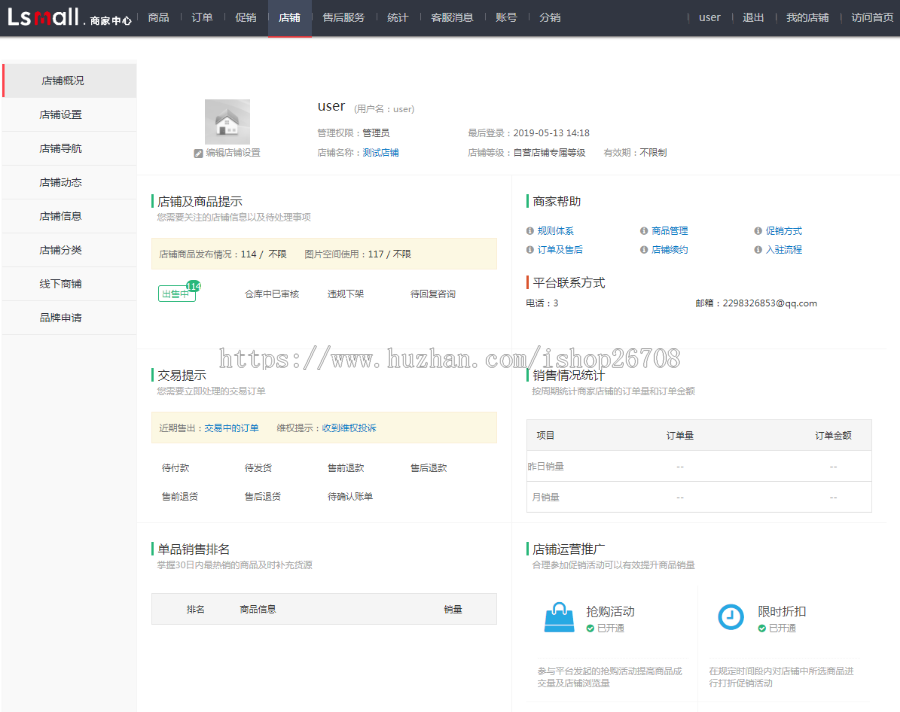Click the info icon beside 商品管理
Screen dimensions: 900x712
644,231
